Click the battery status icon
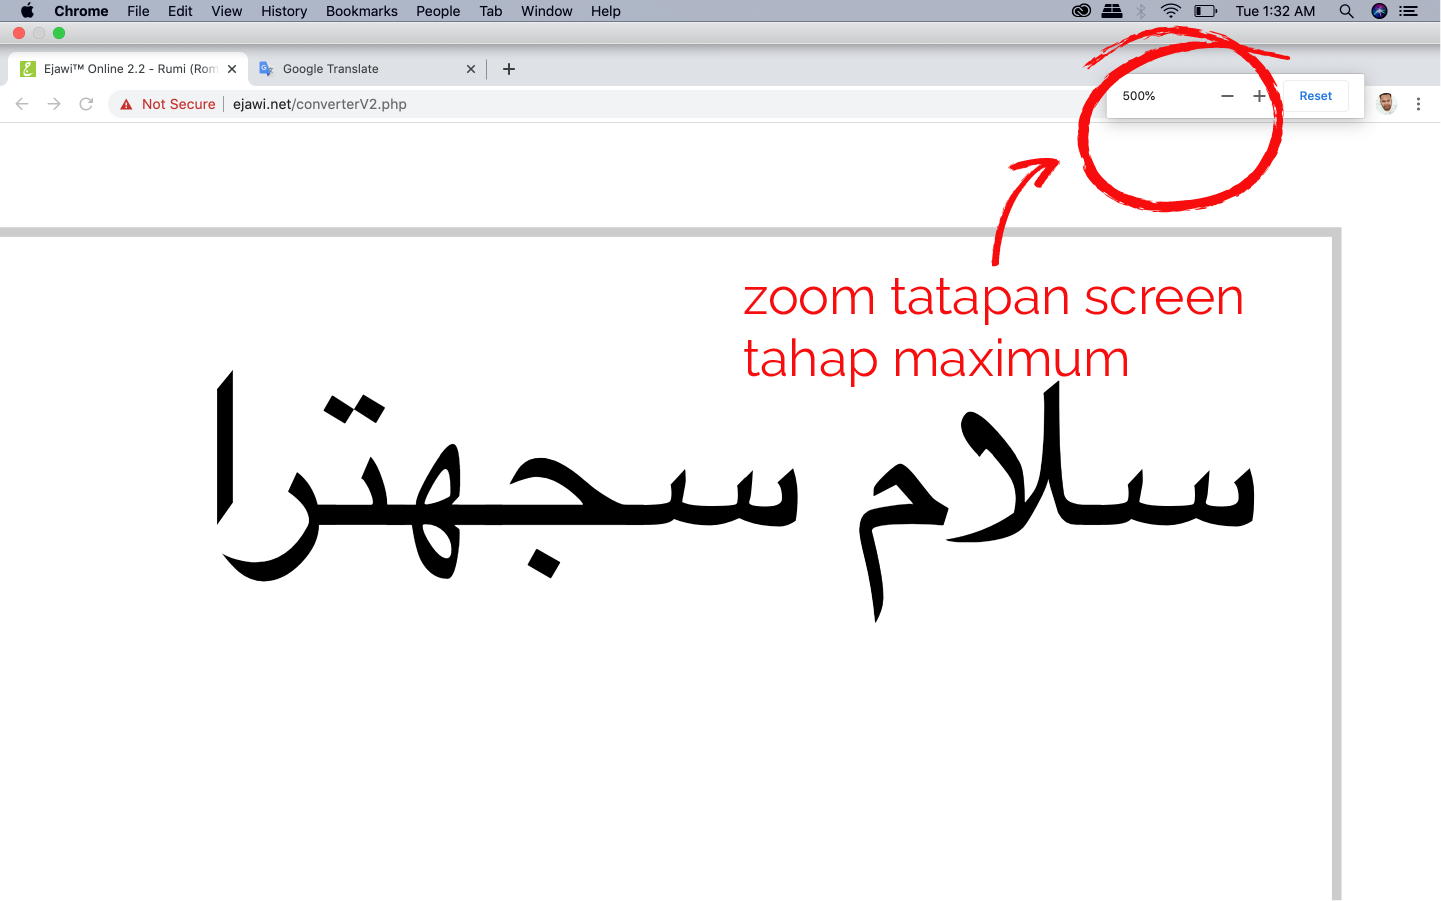Image resolution: width=1441 pixels, height=901 pixels. point(1206,11)
